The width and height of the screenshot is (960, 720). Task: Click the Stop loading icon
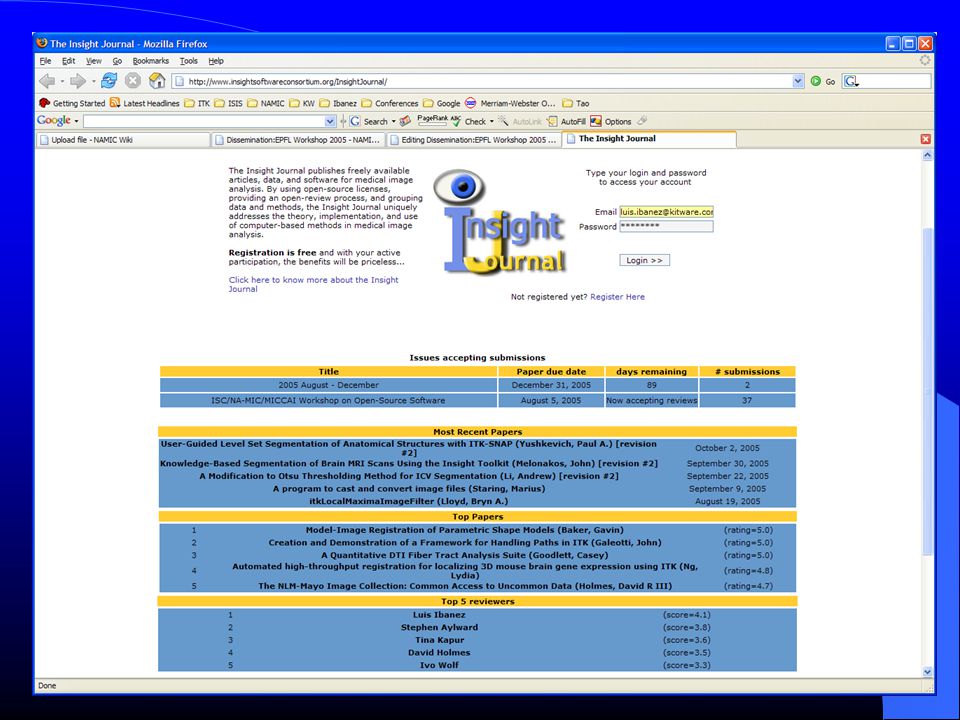click(x=133, y=81)
